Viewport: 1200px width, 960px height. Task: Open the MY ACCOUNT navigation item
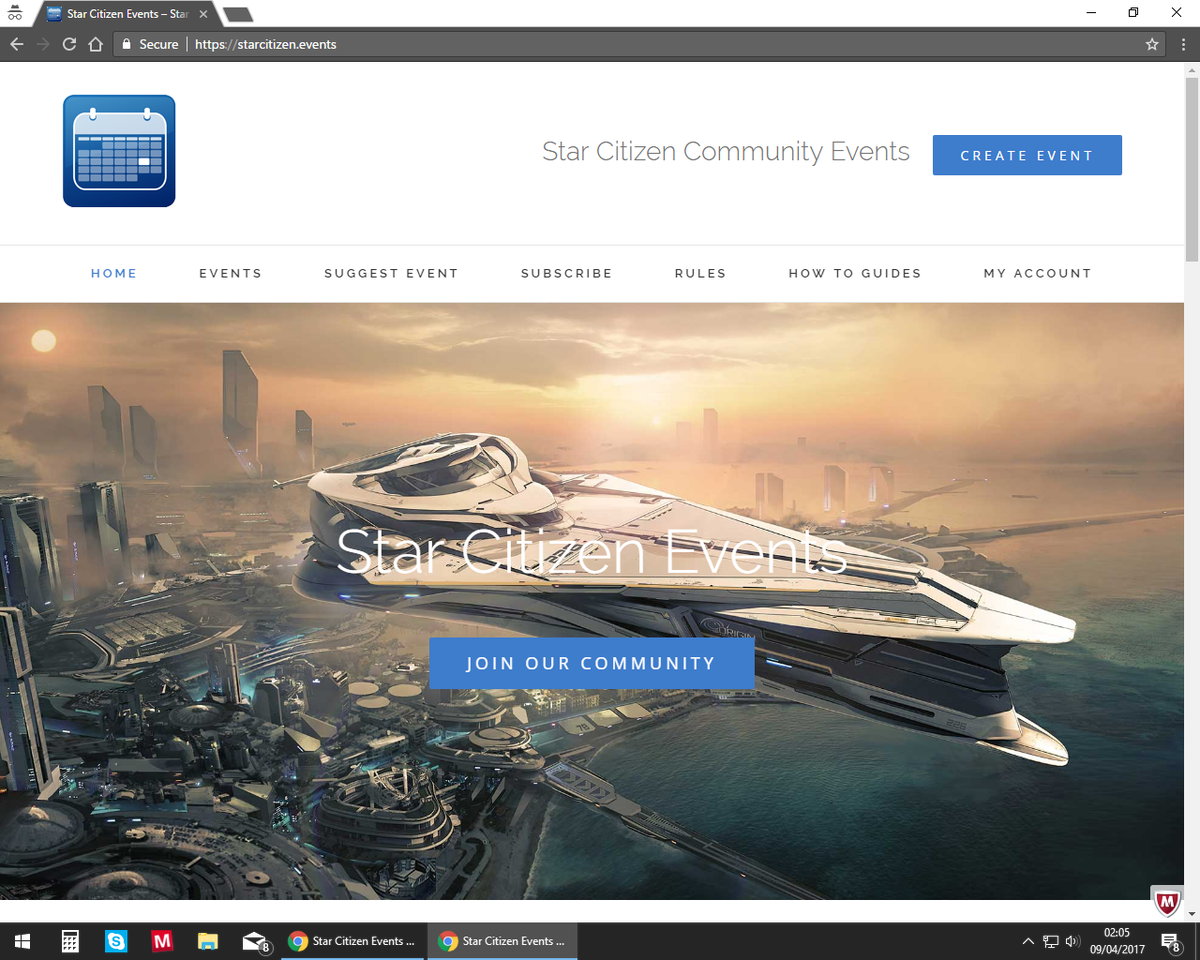[1038, 273]
